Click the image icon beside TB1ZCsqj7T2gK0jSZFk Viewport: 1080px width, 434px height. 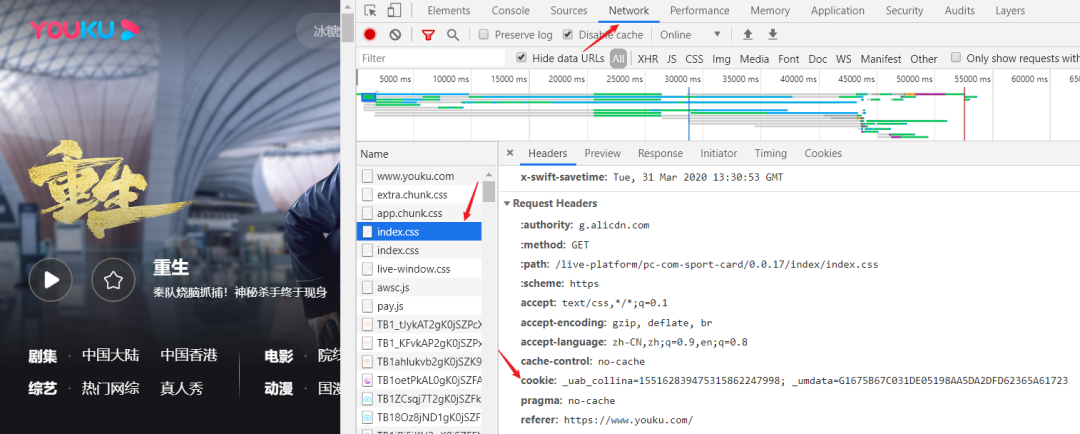click(367, 398)
